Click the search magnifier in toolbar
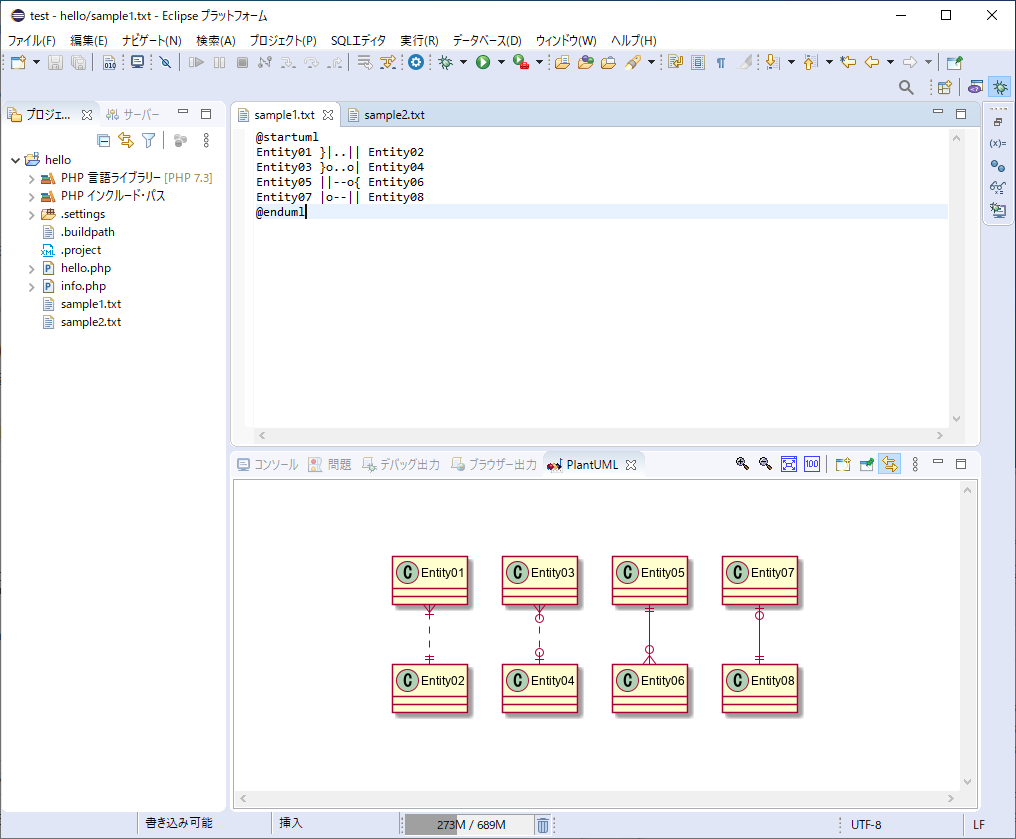 (x=906, y=87)
